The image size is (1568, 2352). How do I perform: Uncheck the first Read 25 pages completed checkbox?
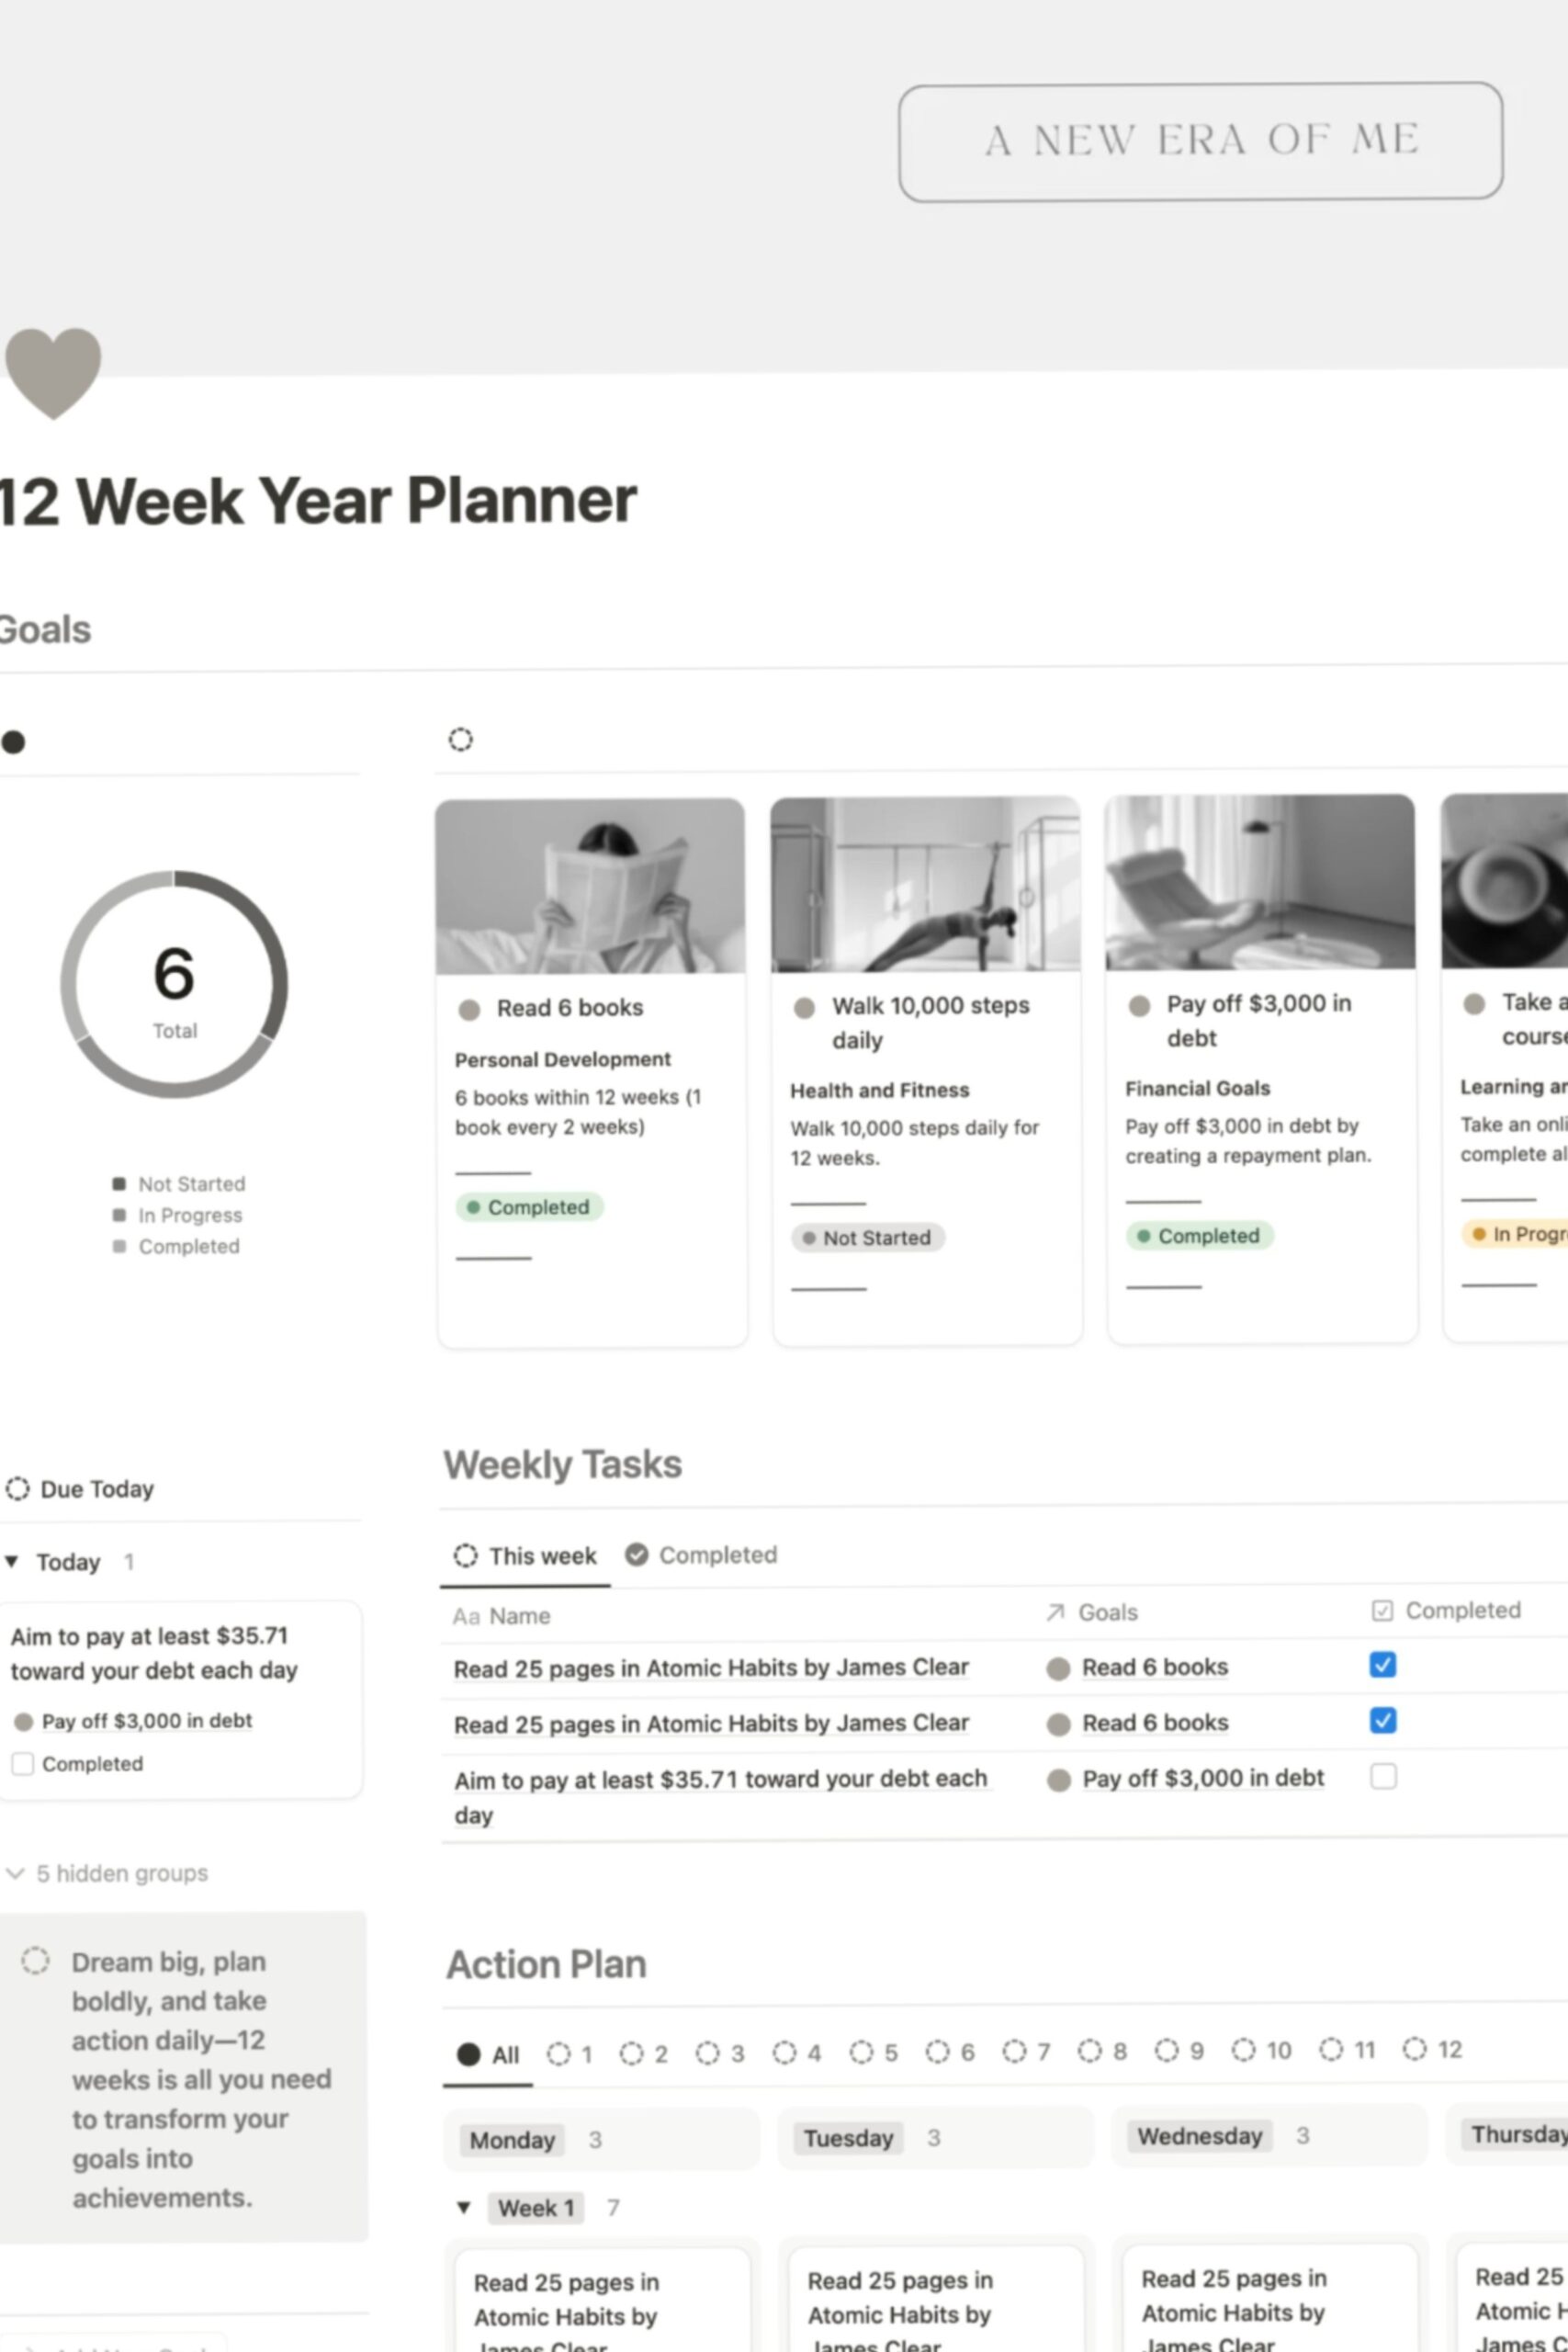(x=1383, y=1664)
